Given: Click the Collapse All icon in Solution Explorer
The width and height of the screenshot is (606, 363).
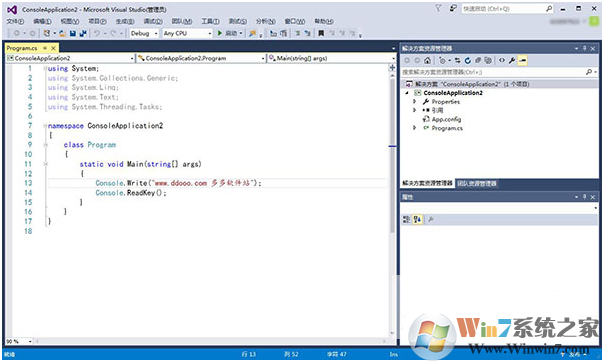Looking at the screenshot, I should [x=478, y=61].
